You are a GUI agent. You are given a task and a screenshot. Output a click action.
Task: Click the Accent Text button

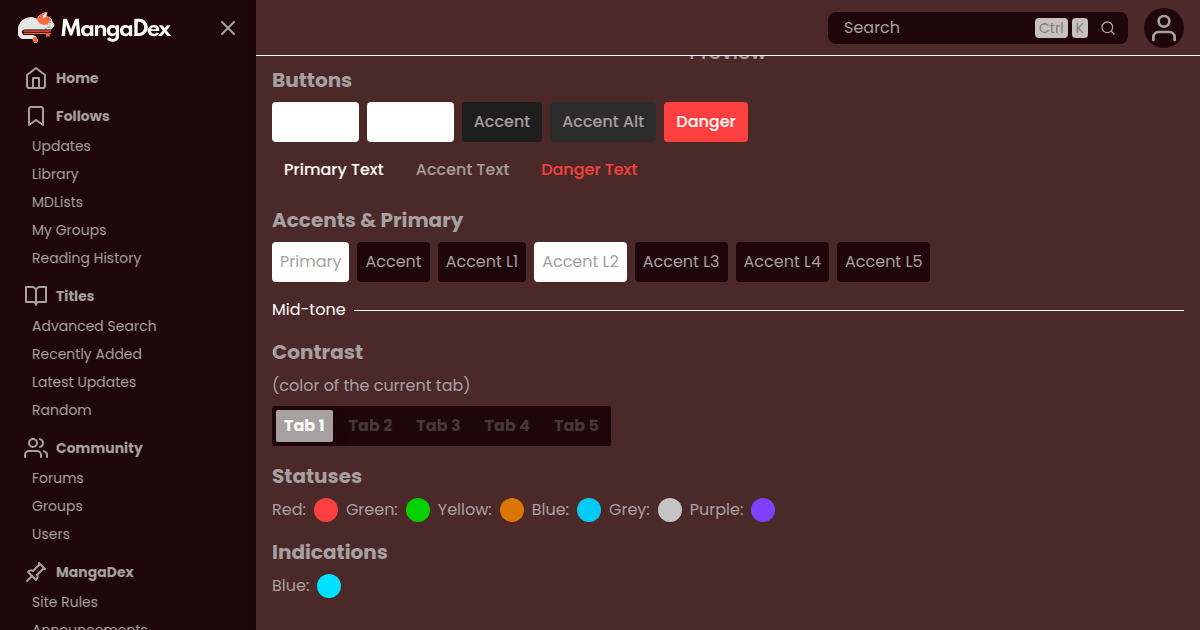pos(463,170)
